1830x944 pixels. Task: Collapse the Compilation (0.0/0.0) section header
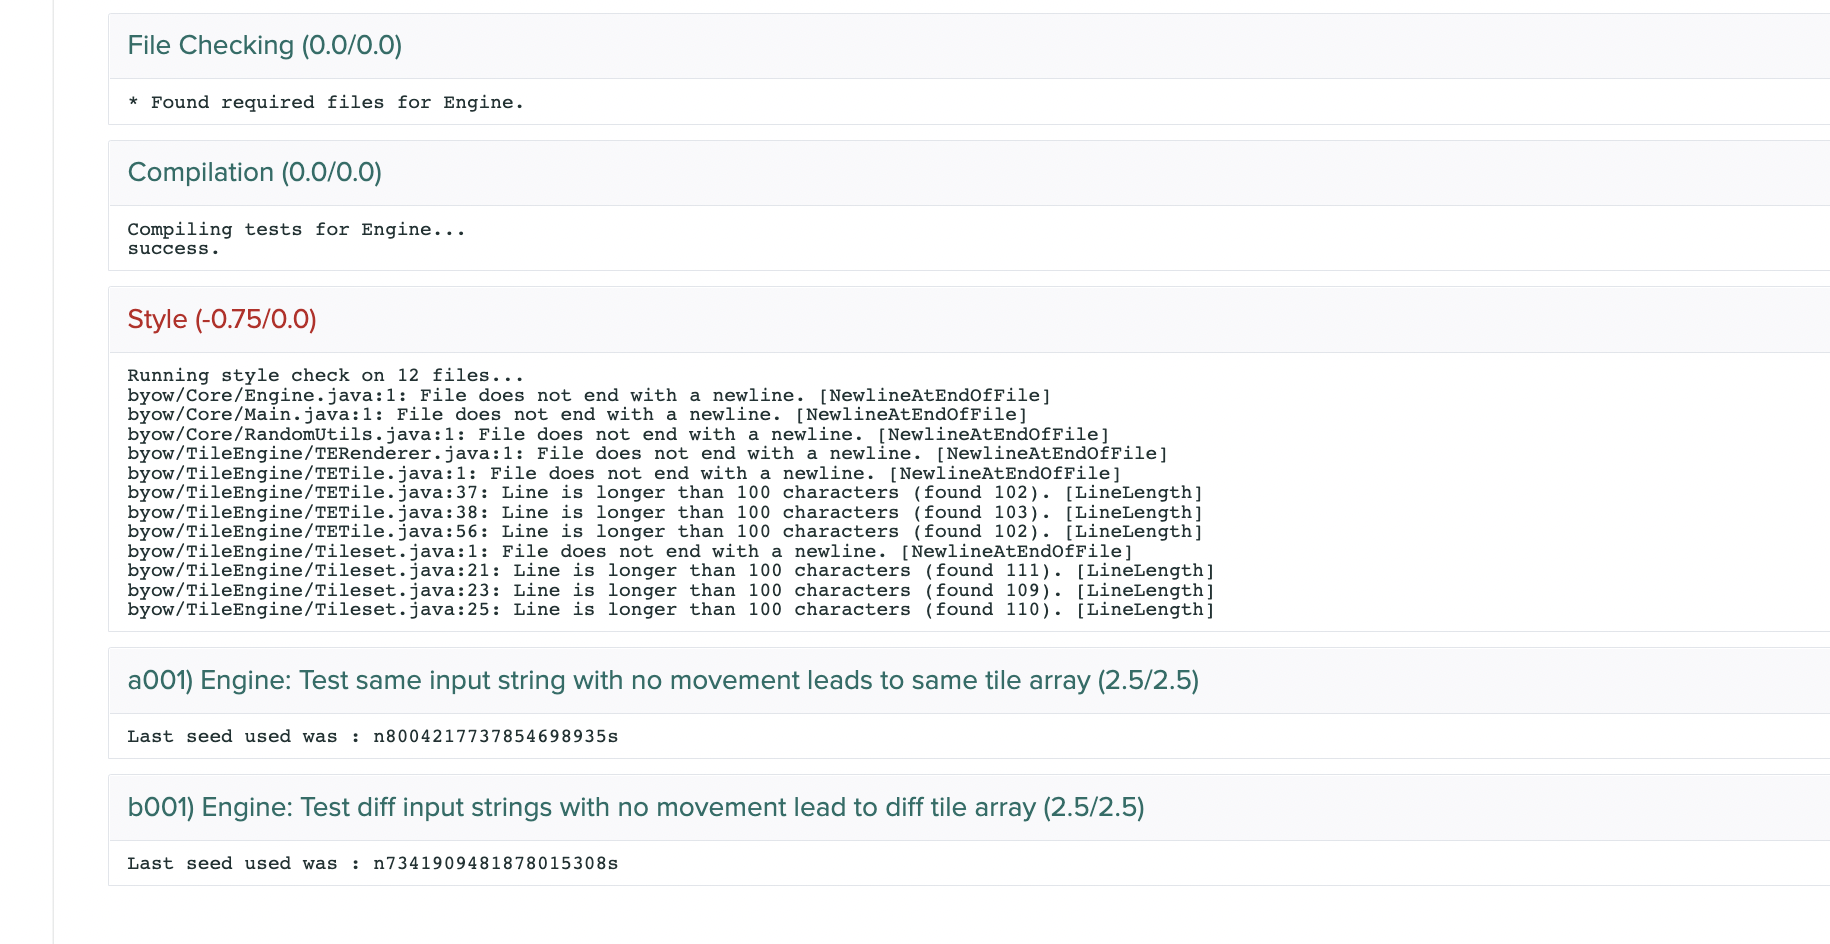click(x=255, y=173)
